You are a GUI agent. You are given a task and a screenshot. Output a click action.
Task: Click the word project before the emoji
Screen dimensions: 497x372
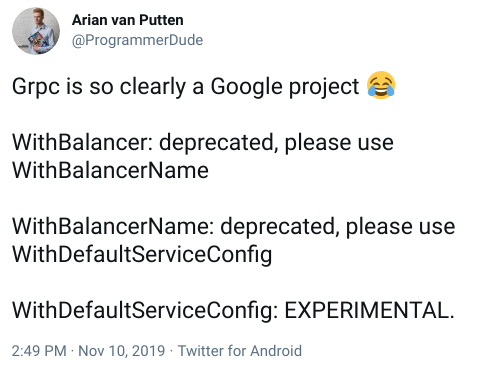pos(324,87)
